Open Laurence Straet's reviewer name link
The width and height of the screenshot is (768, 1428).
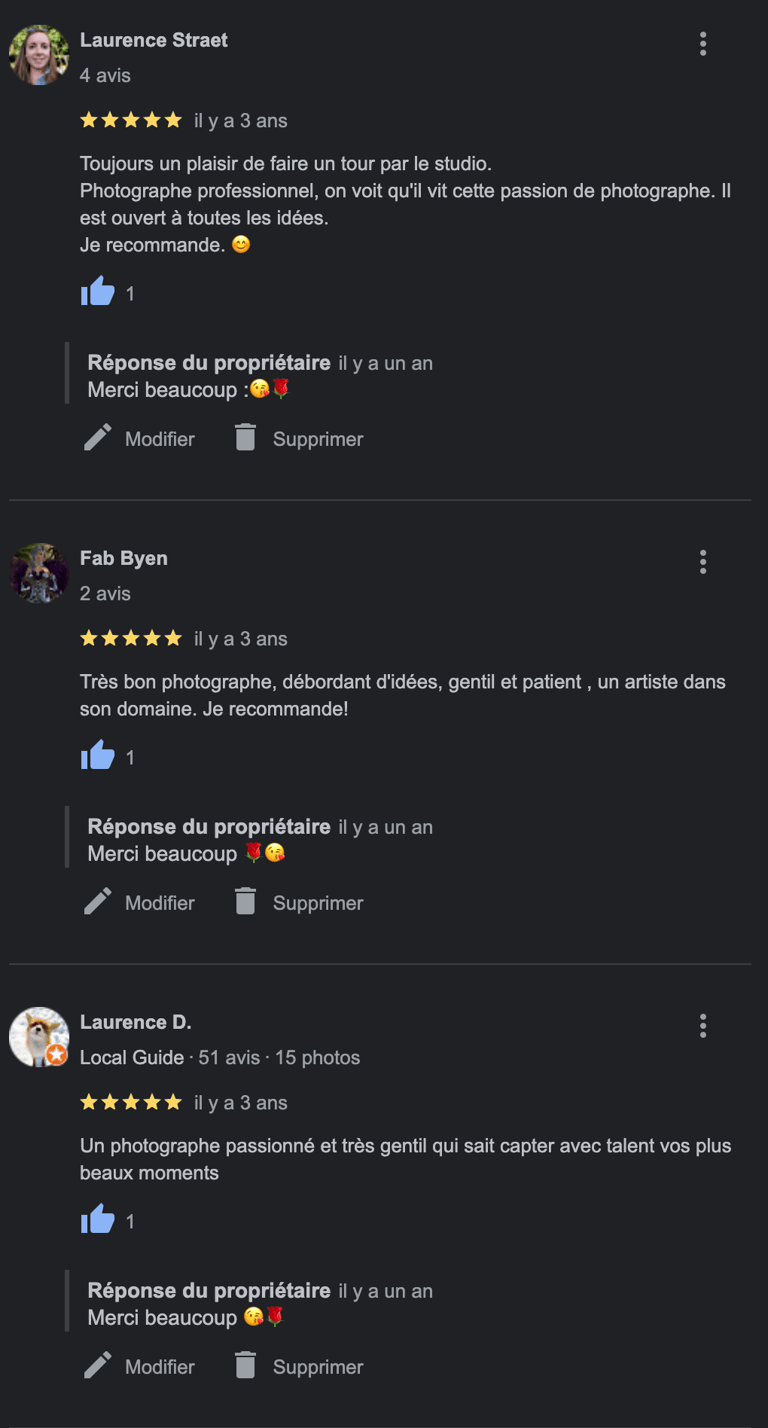[x=154, y=40]
